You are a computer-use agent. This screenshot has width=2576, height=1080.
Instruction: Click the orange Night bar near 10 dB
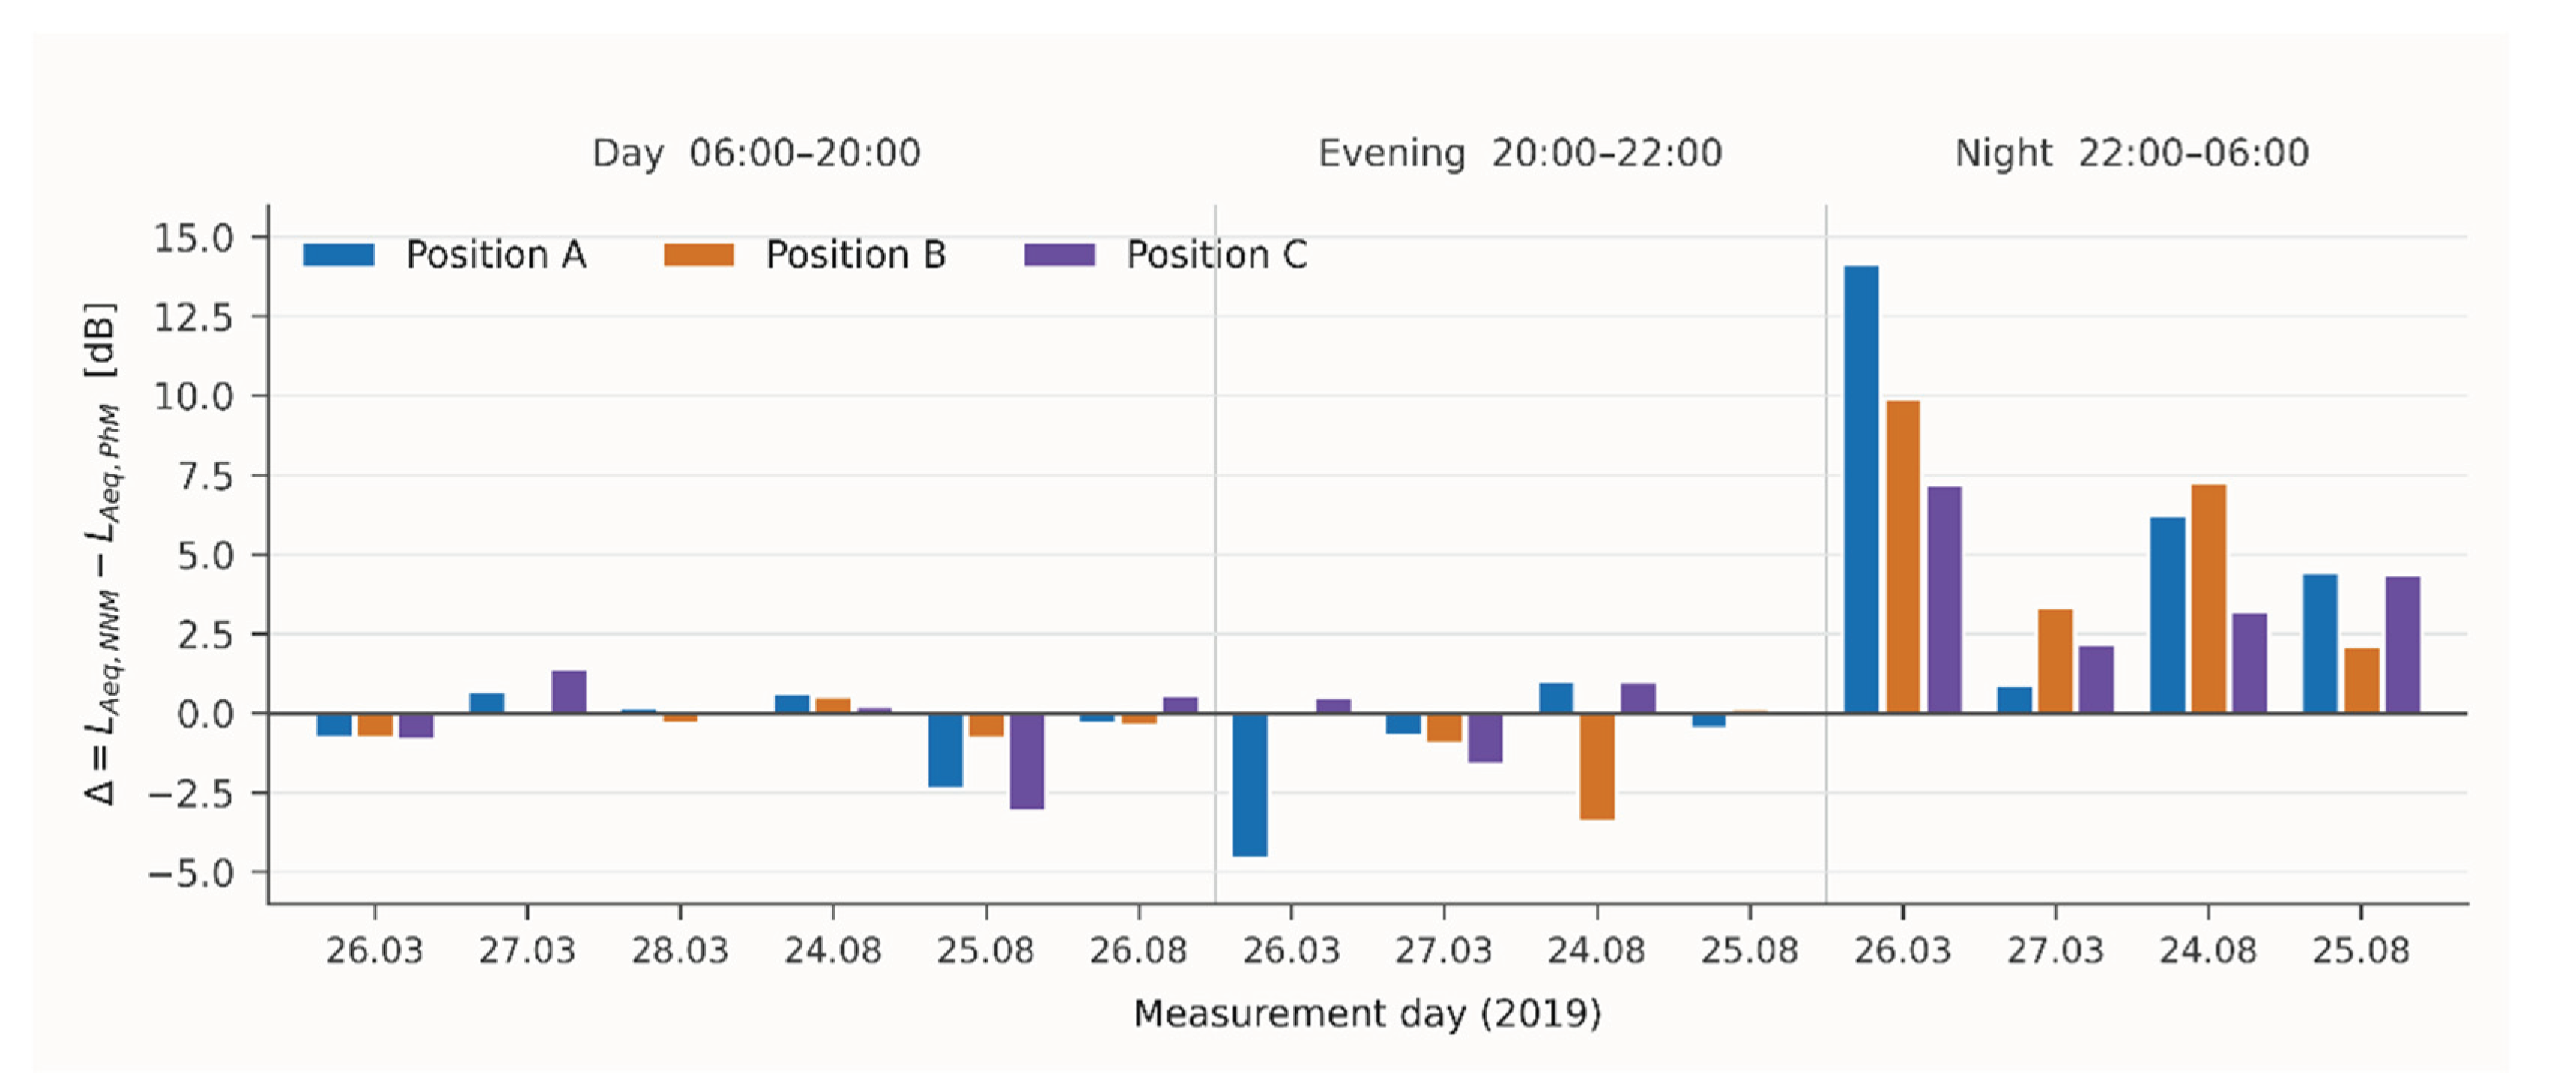(1903, 557)
